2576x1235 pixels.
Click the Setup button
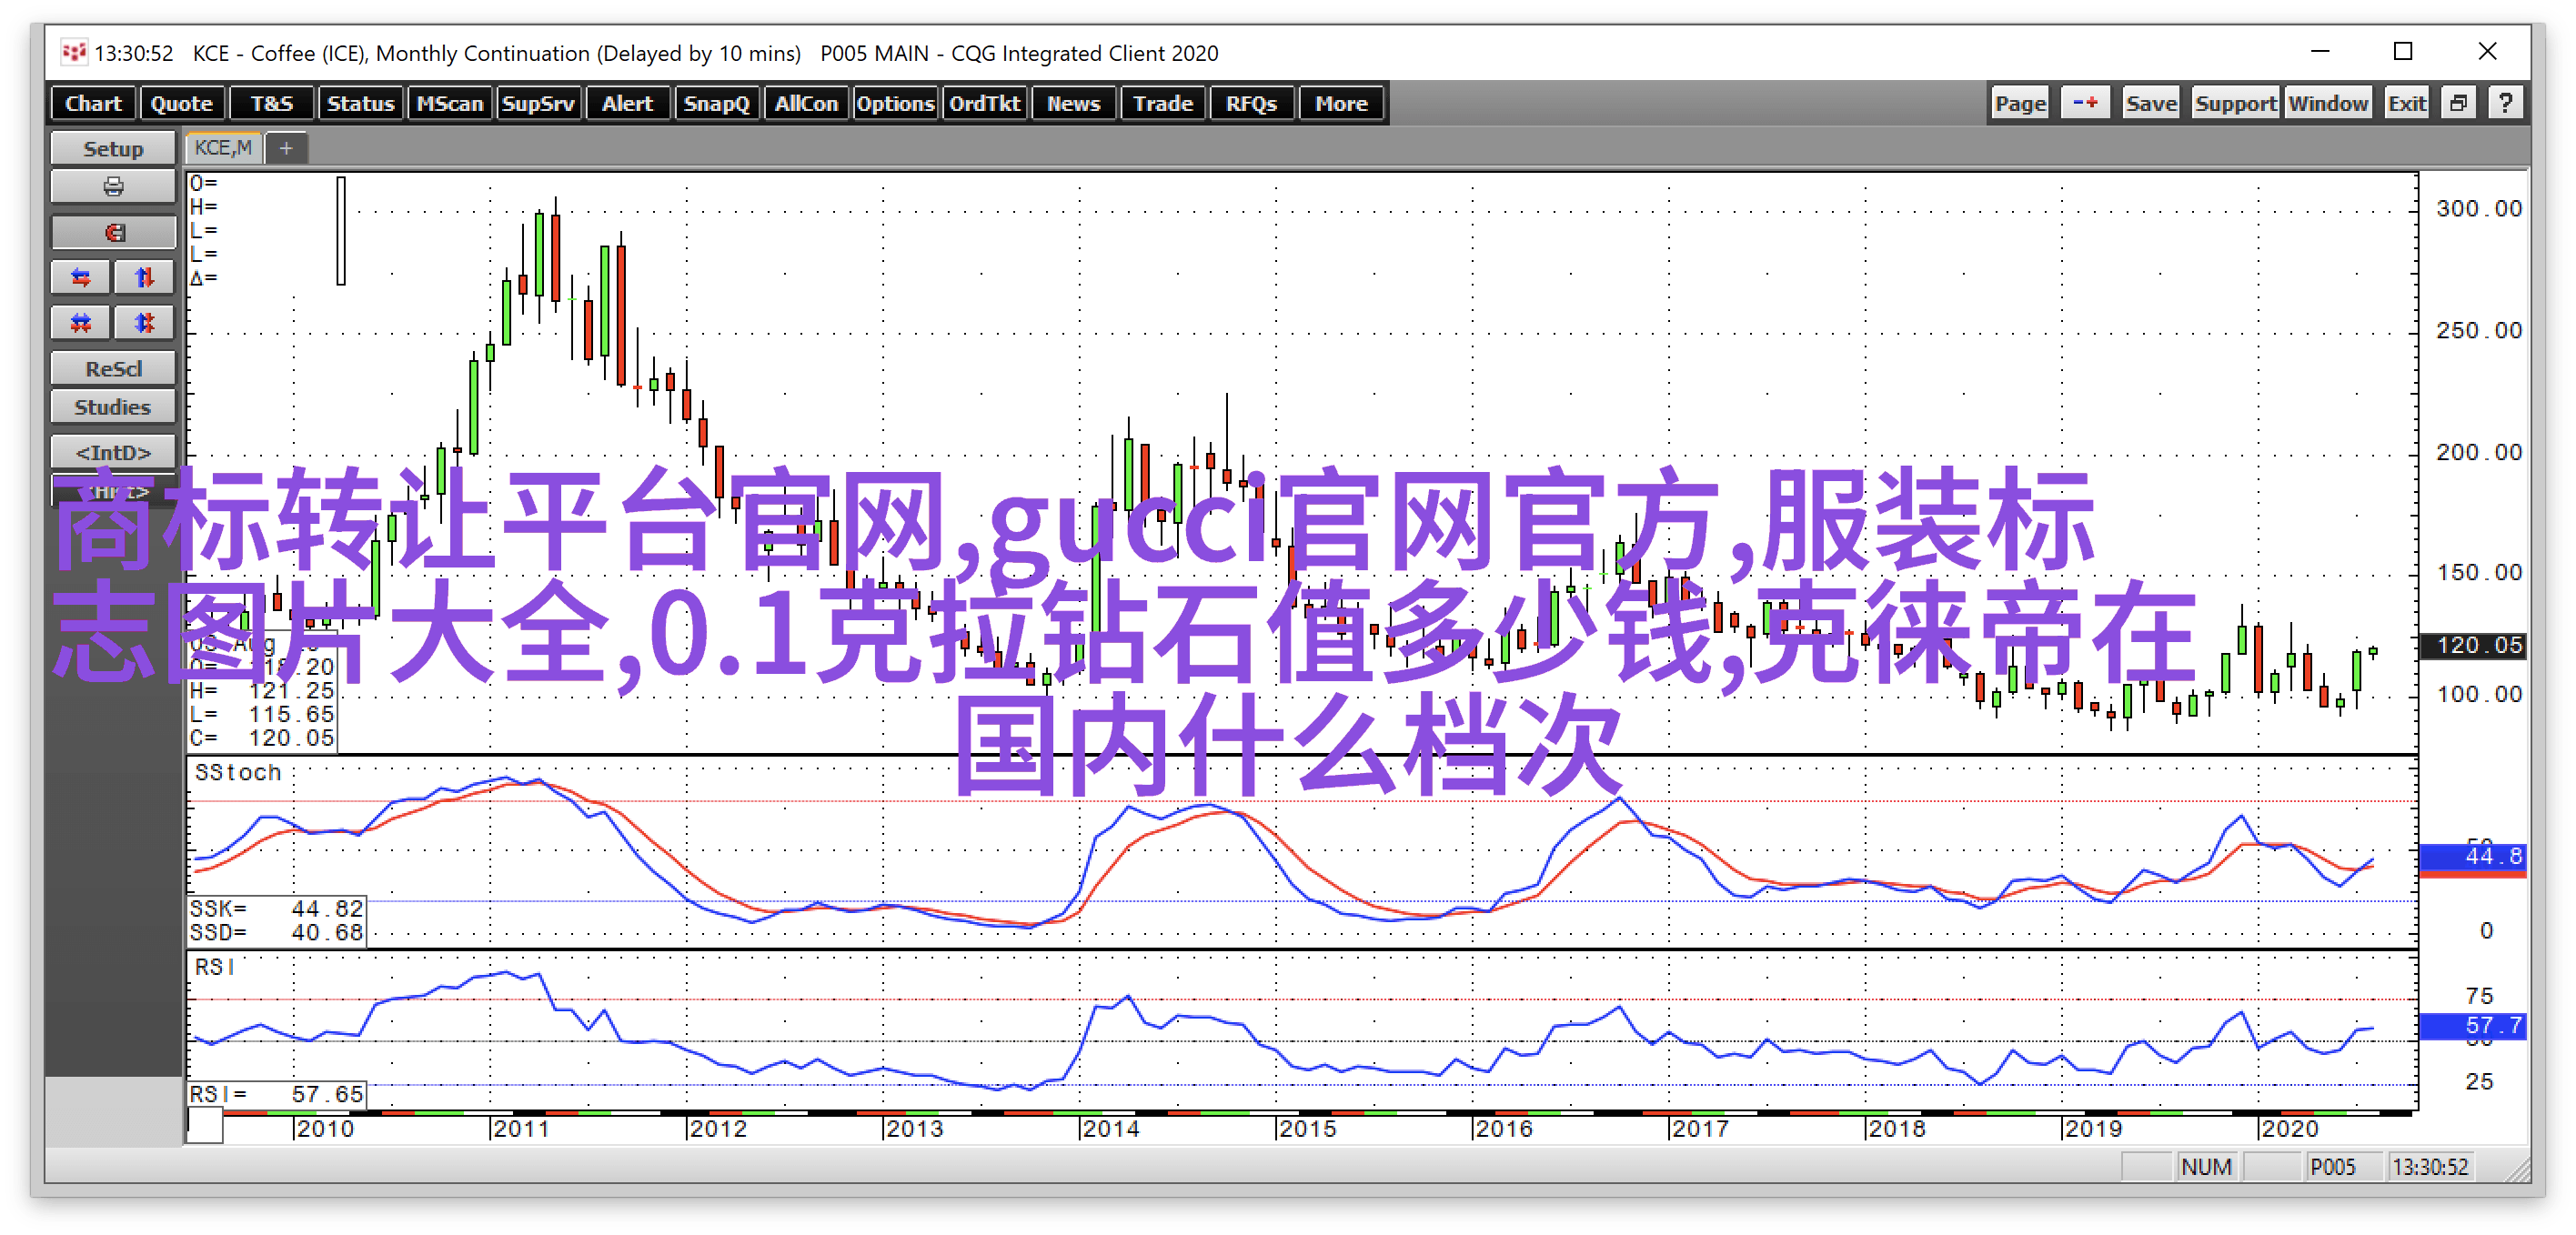point(113,149)
